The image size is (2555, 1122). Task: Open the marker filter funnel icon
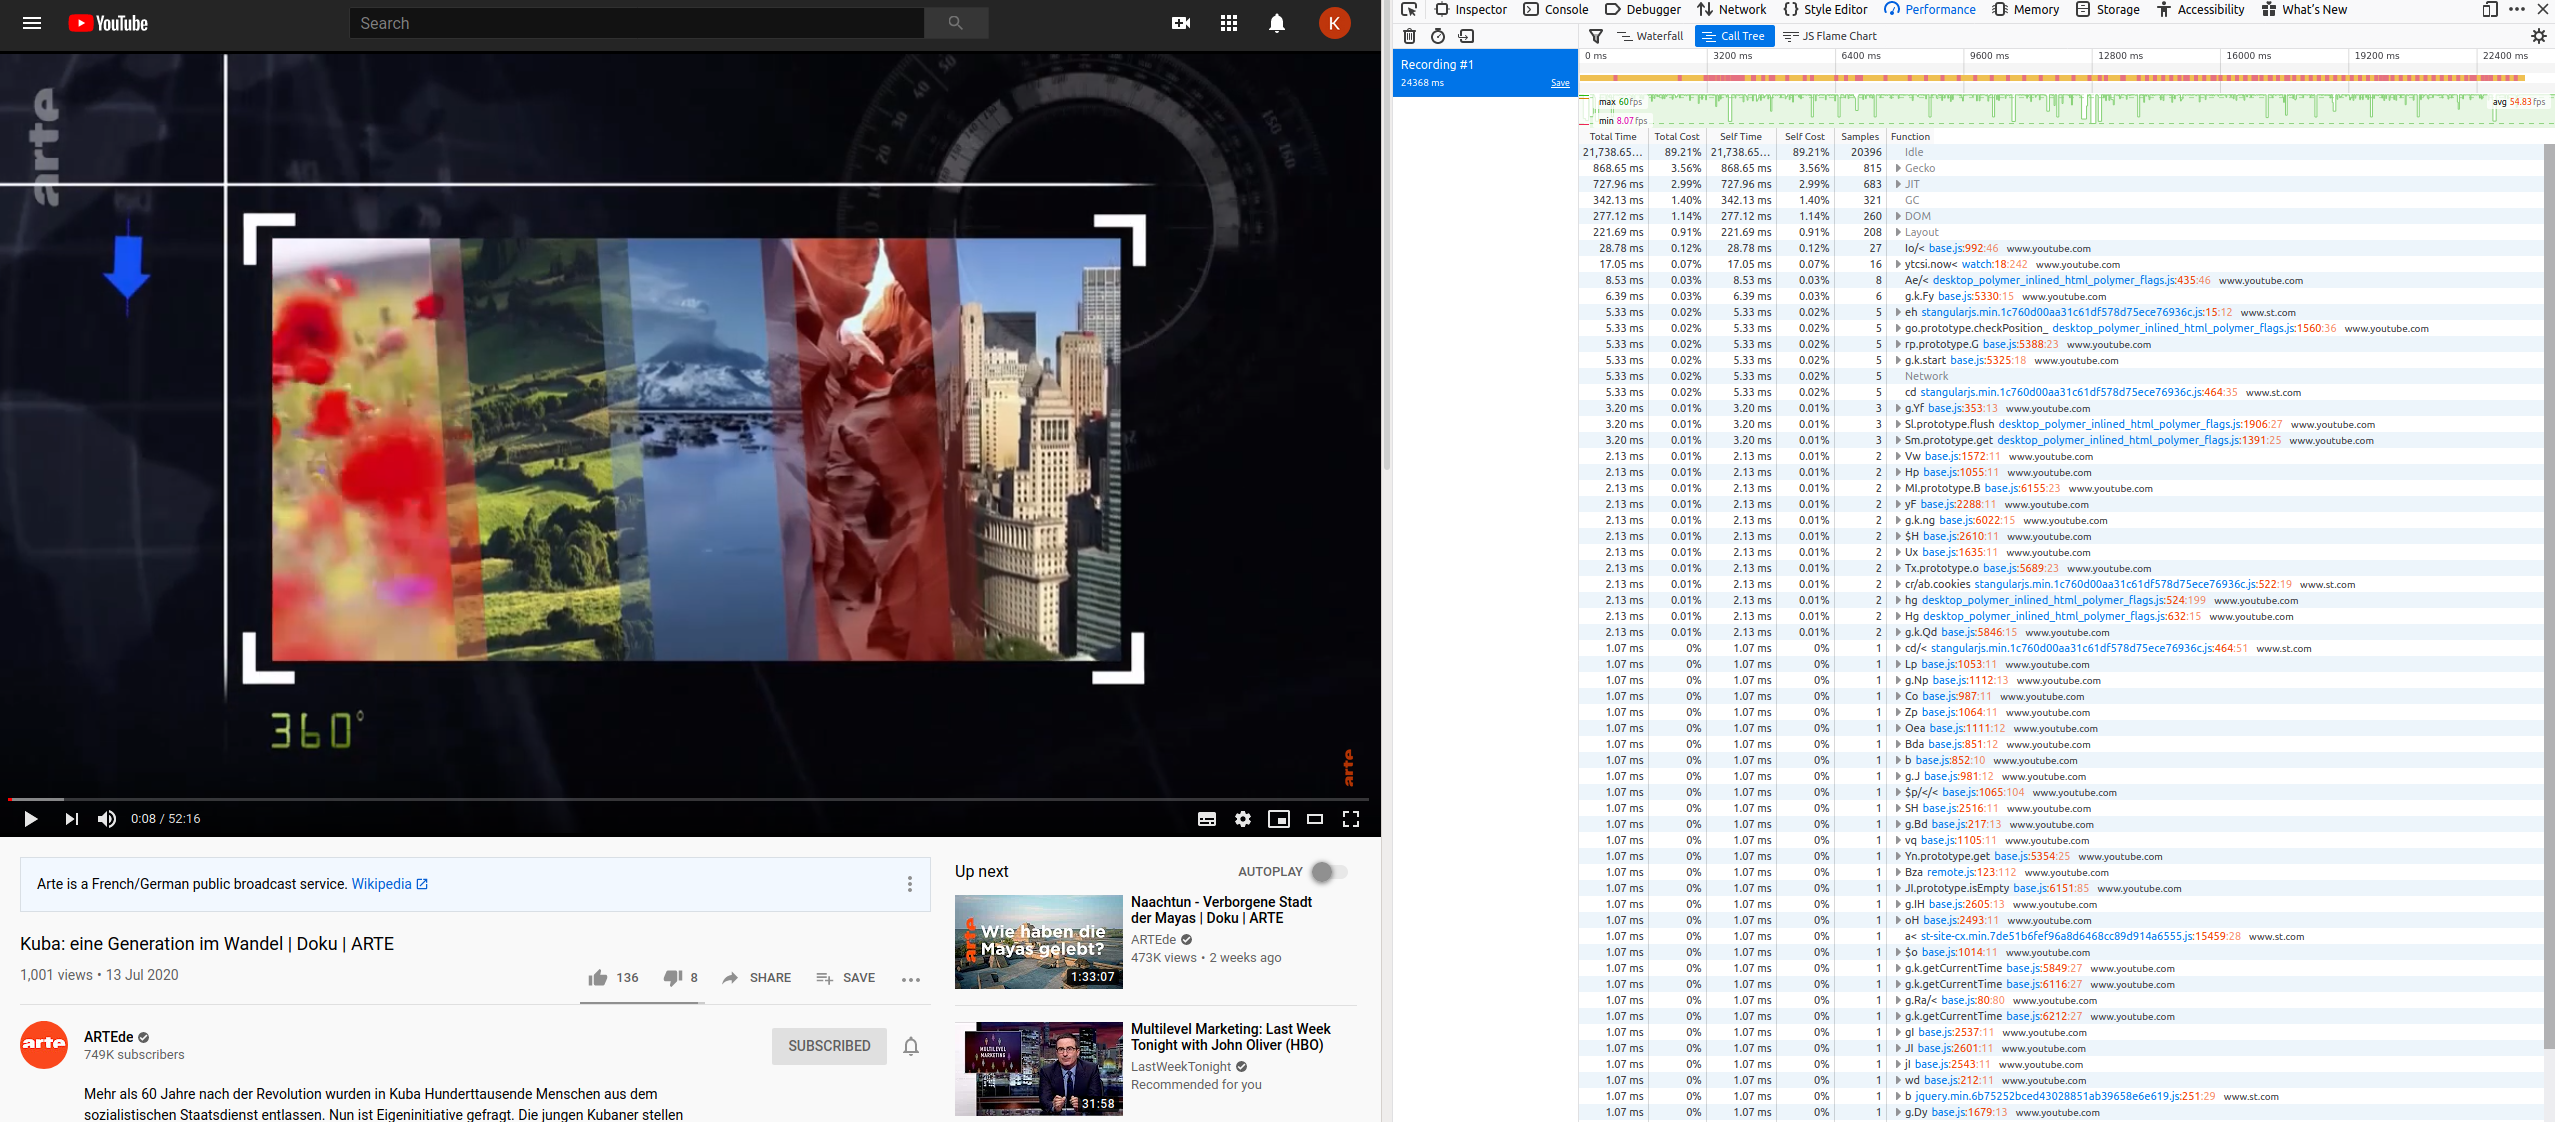1596,36
